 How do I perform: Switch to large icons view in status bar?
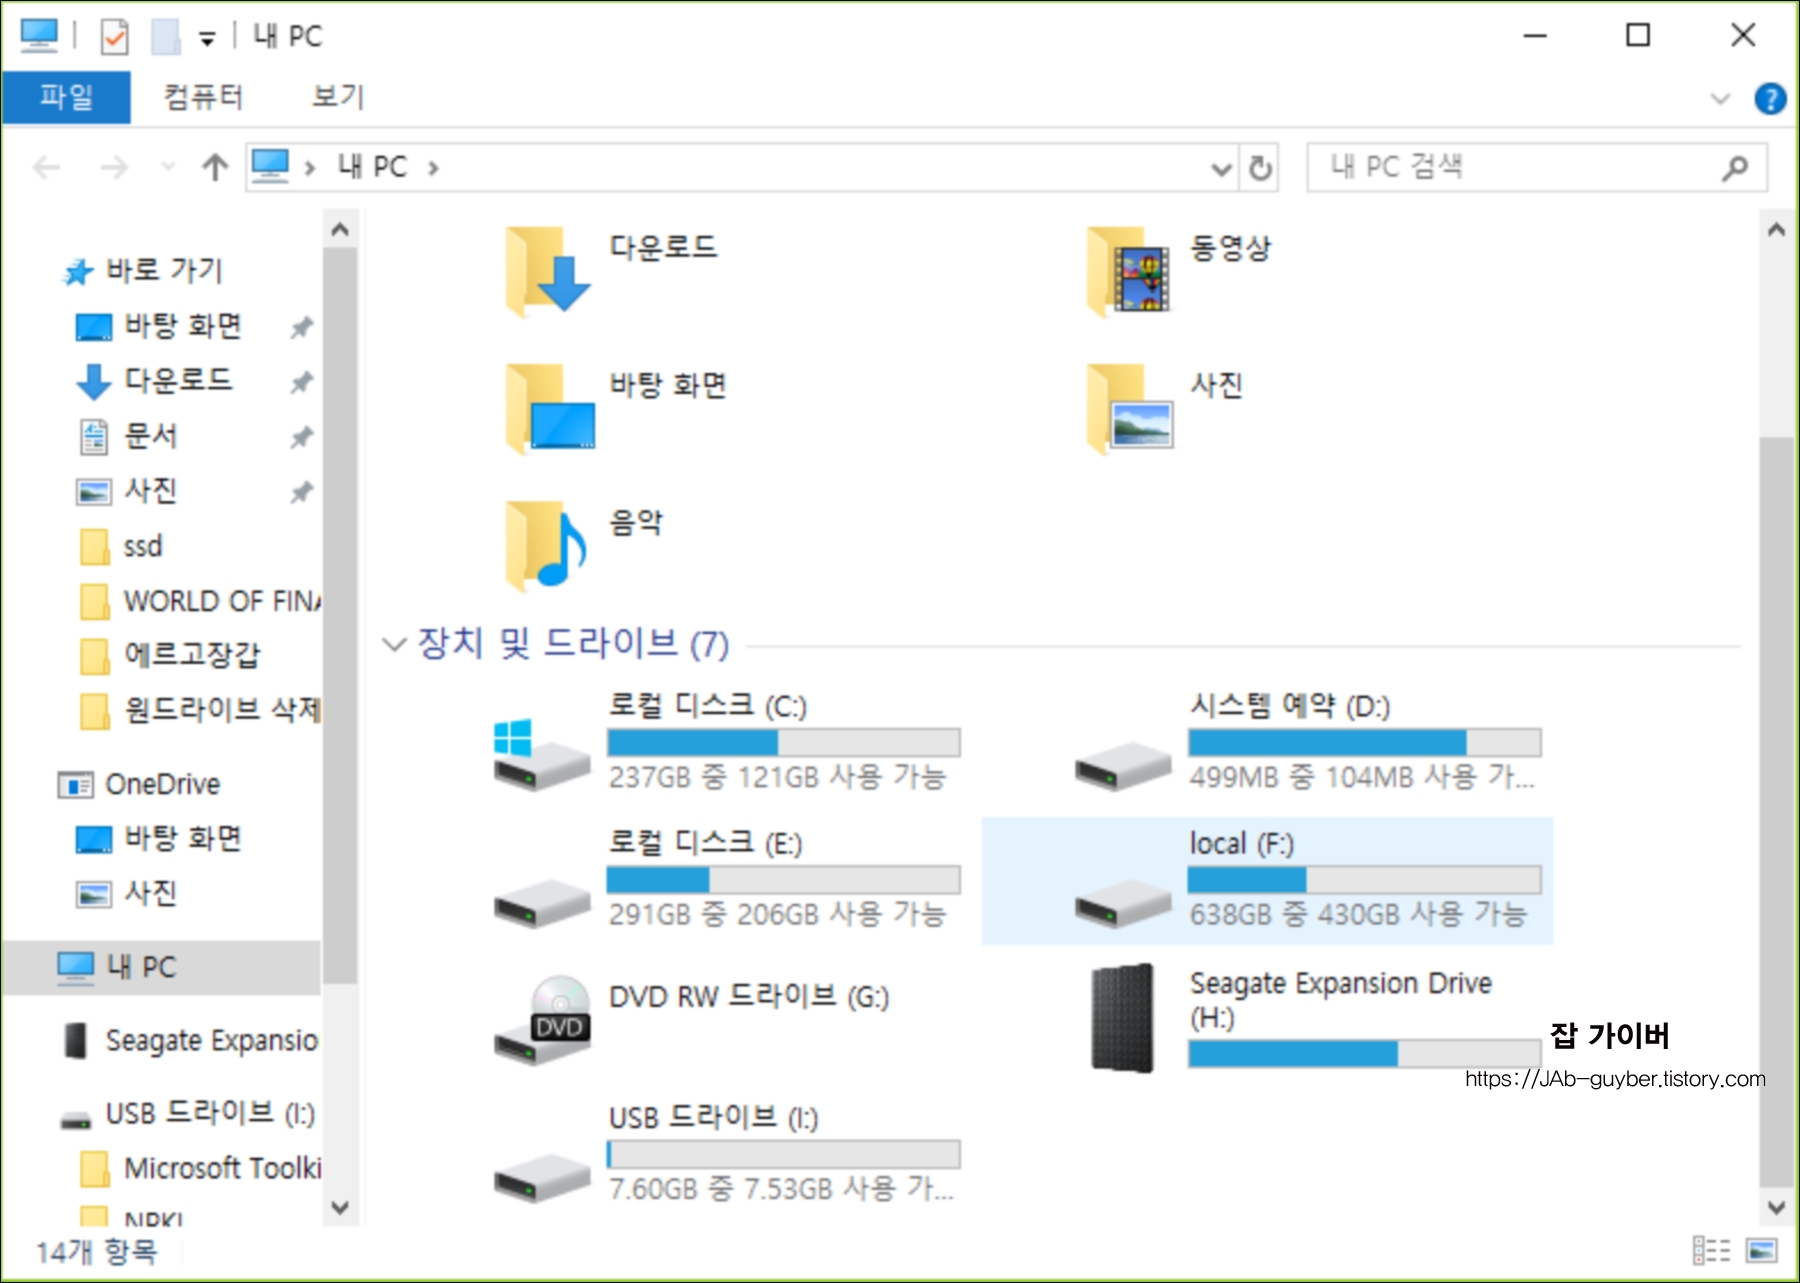[1761, 1250]
